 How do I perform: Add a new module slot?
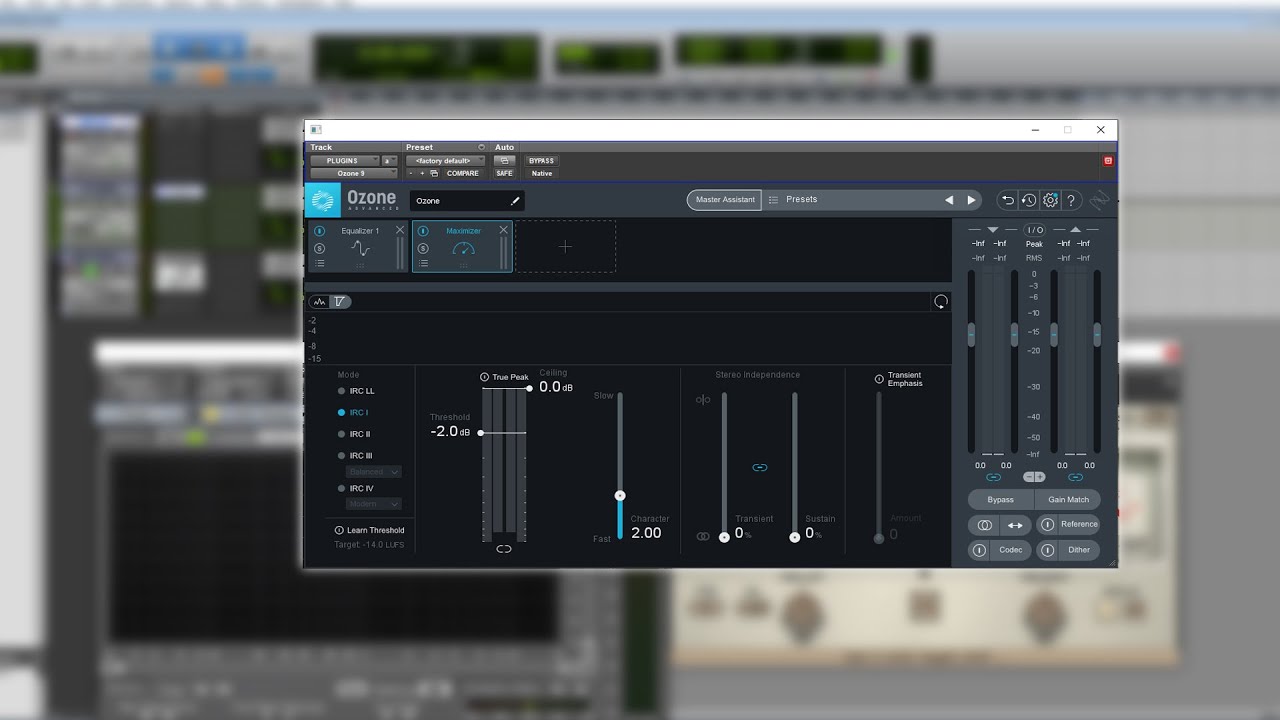pos(565,246)
